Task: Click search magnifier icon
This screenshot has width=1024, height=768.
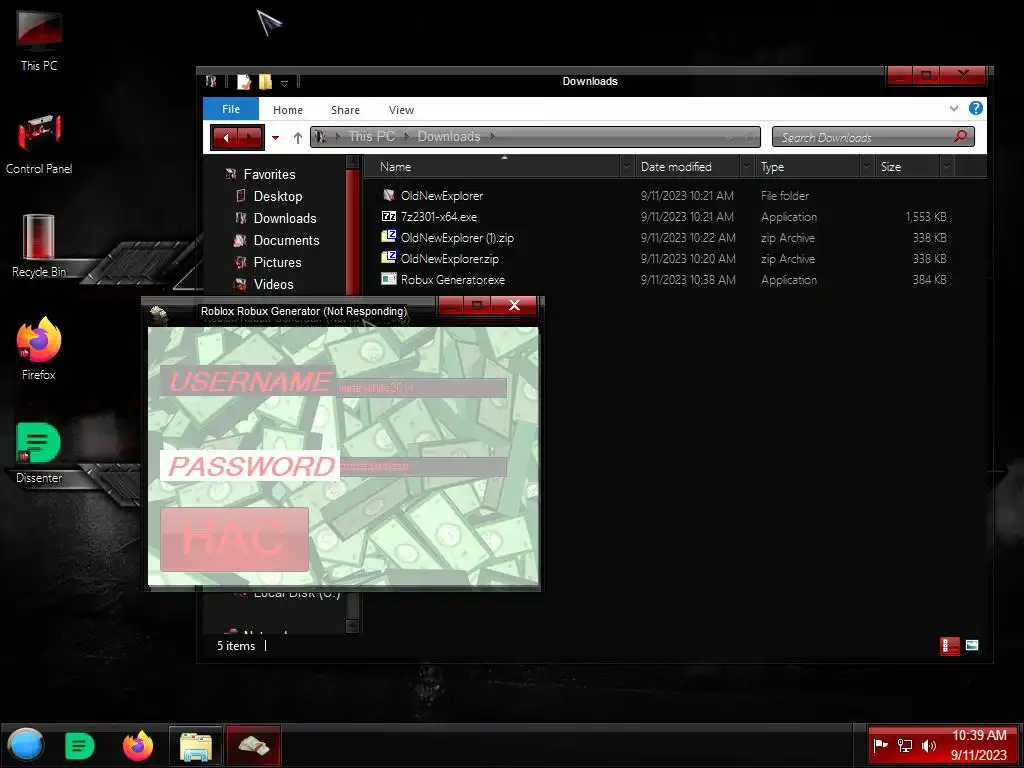Action: click(960, 136)
